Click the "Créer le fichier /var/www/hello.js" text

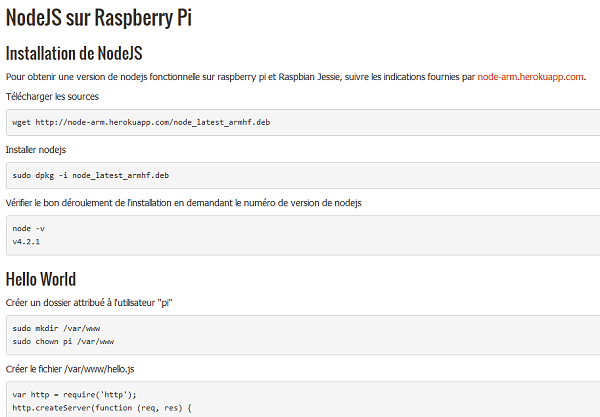(70, 369)
